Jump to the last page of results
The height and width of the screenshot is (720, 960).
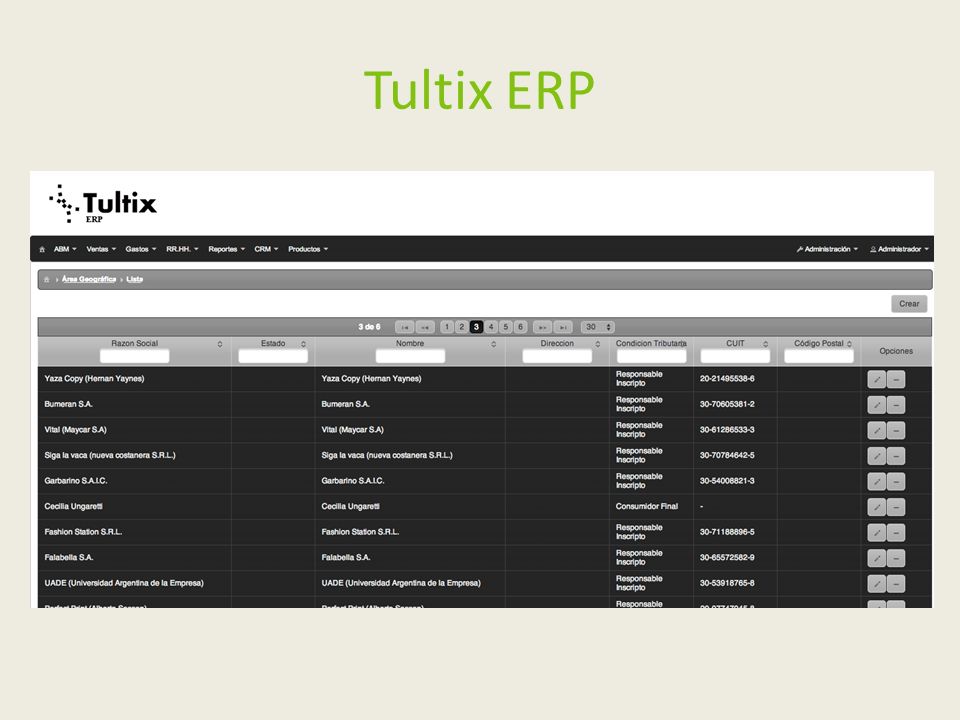(x=563, y=327)
